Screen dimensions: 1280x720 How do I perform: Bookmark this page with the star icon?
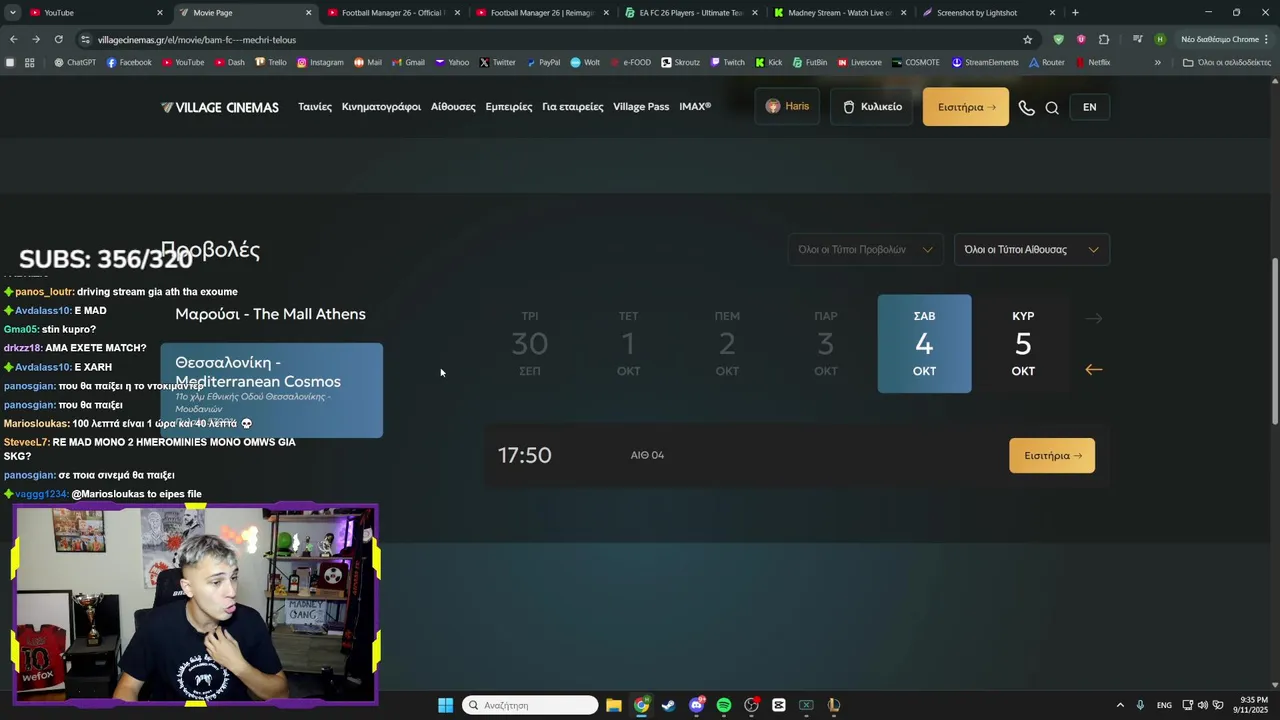(1027, 39)
